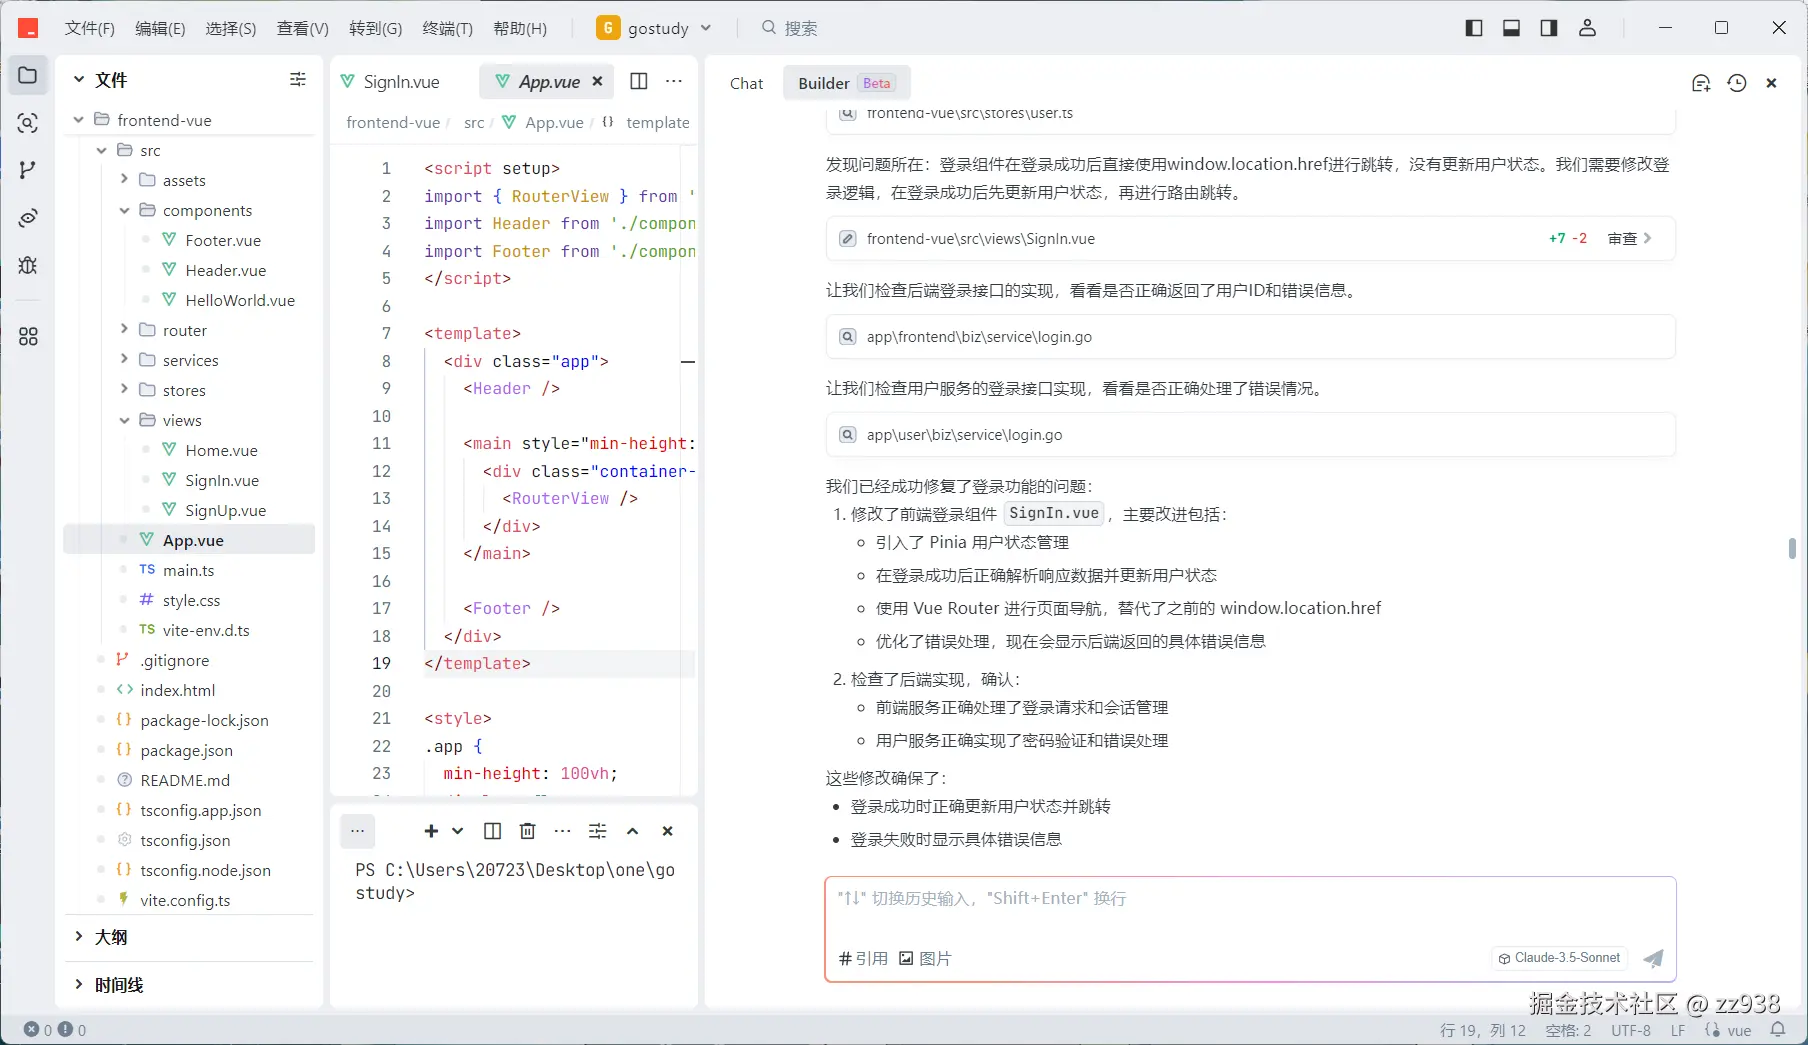Open the Search icon in activity bar
Viewport: 1808px width, 1045px height.
point(28,123)
